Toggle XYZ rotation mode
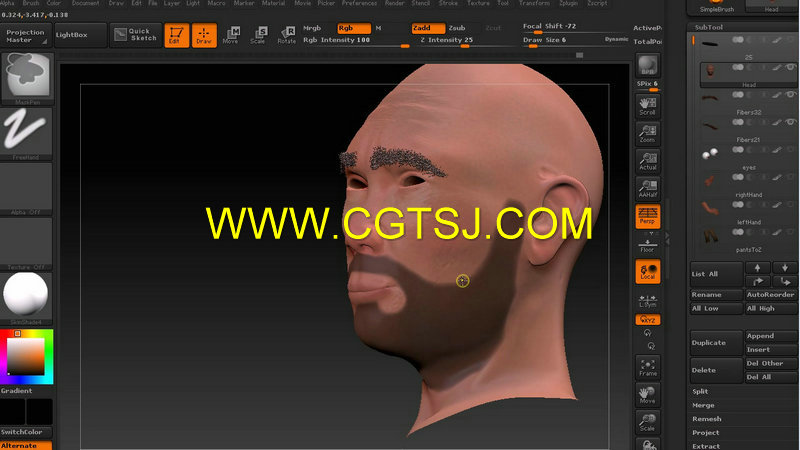This screenshot has height=450, width=800. coord(648,320)
